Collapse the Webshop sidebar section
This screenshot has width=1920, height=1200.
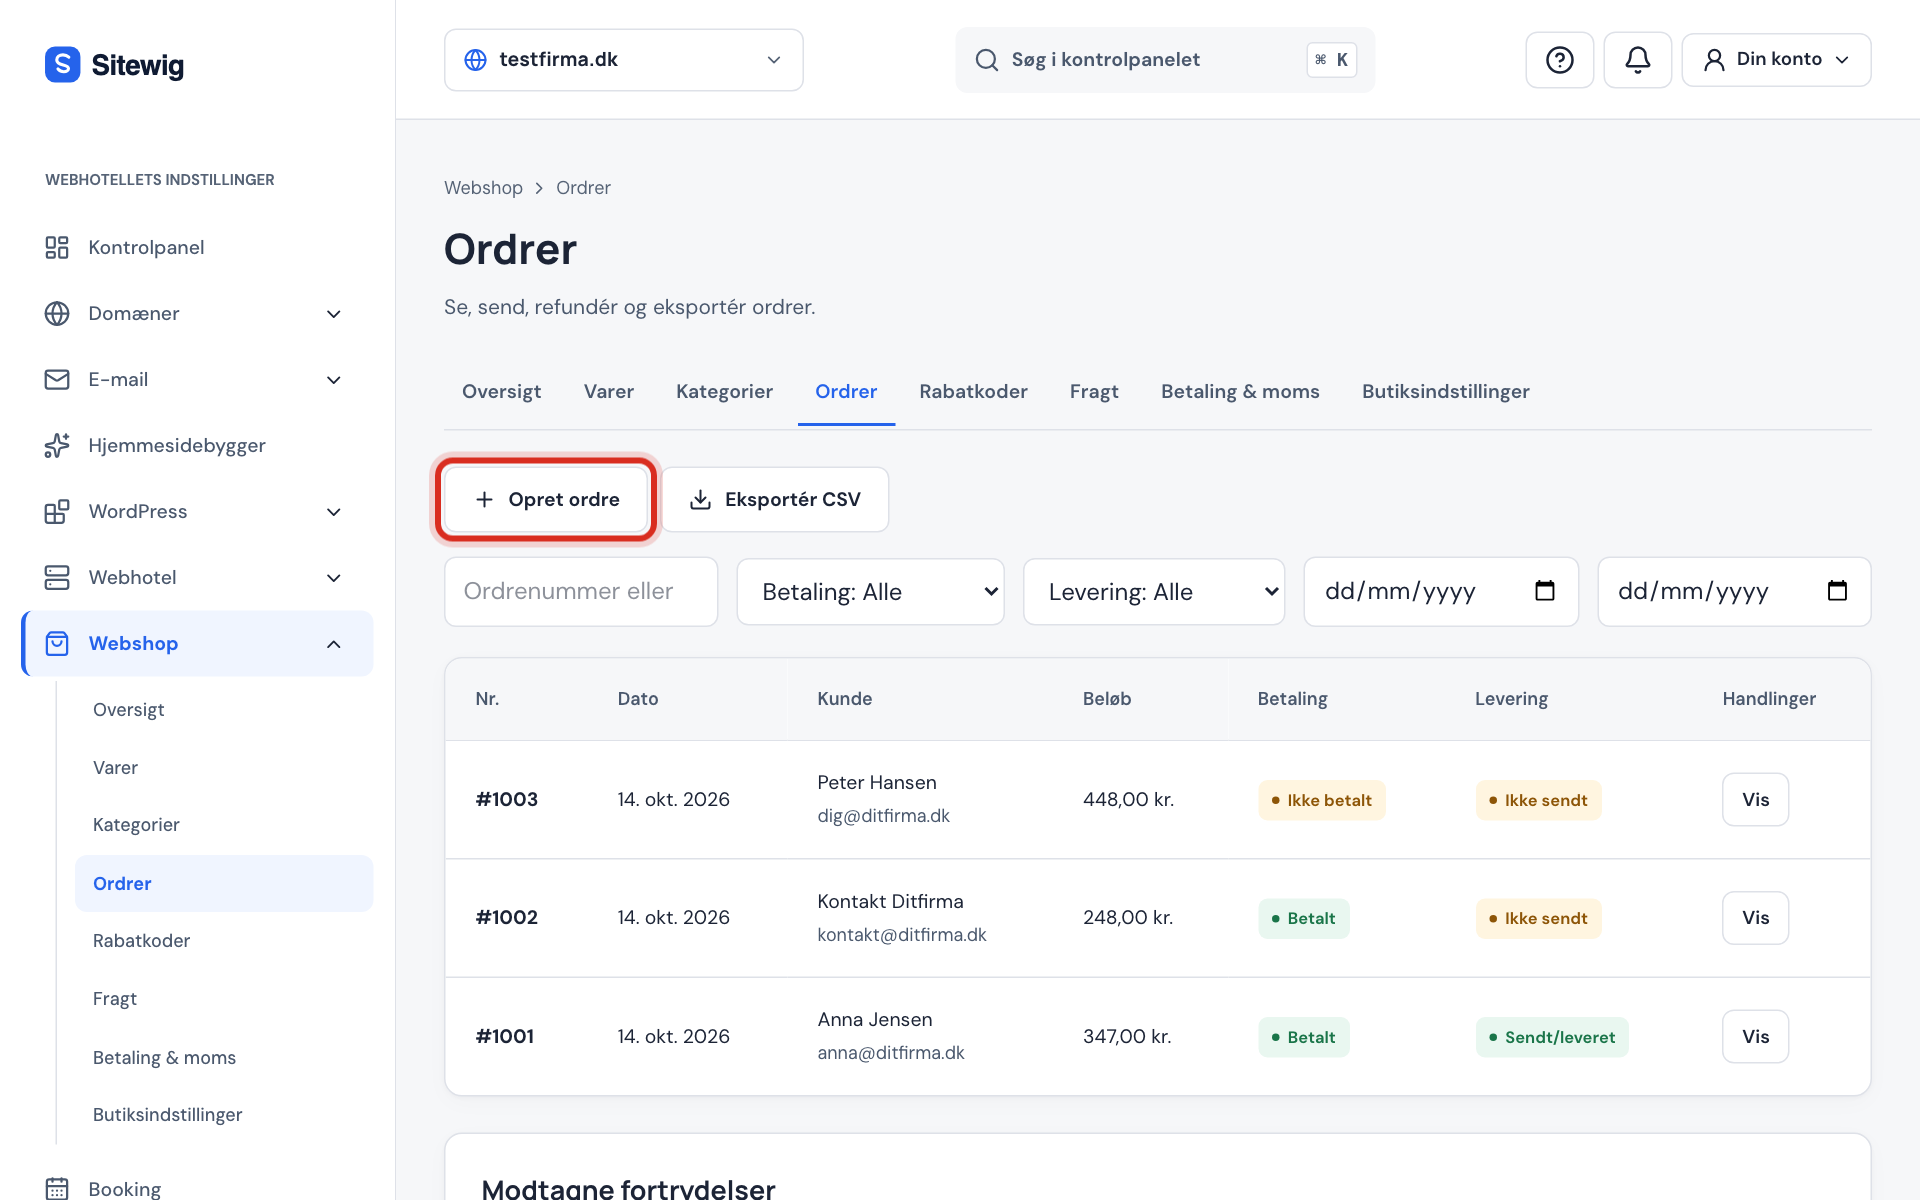click(x=334, y=644)
